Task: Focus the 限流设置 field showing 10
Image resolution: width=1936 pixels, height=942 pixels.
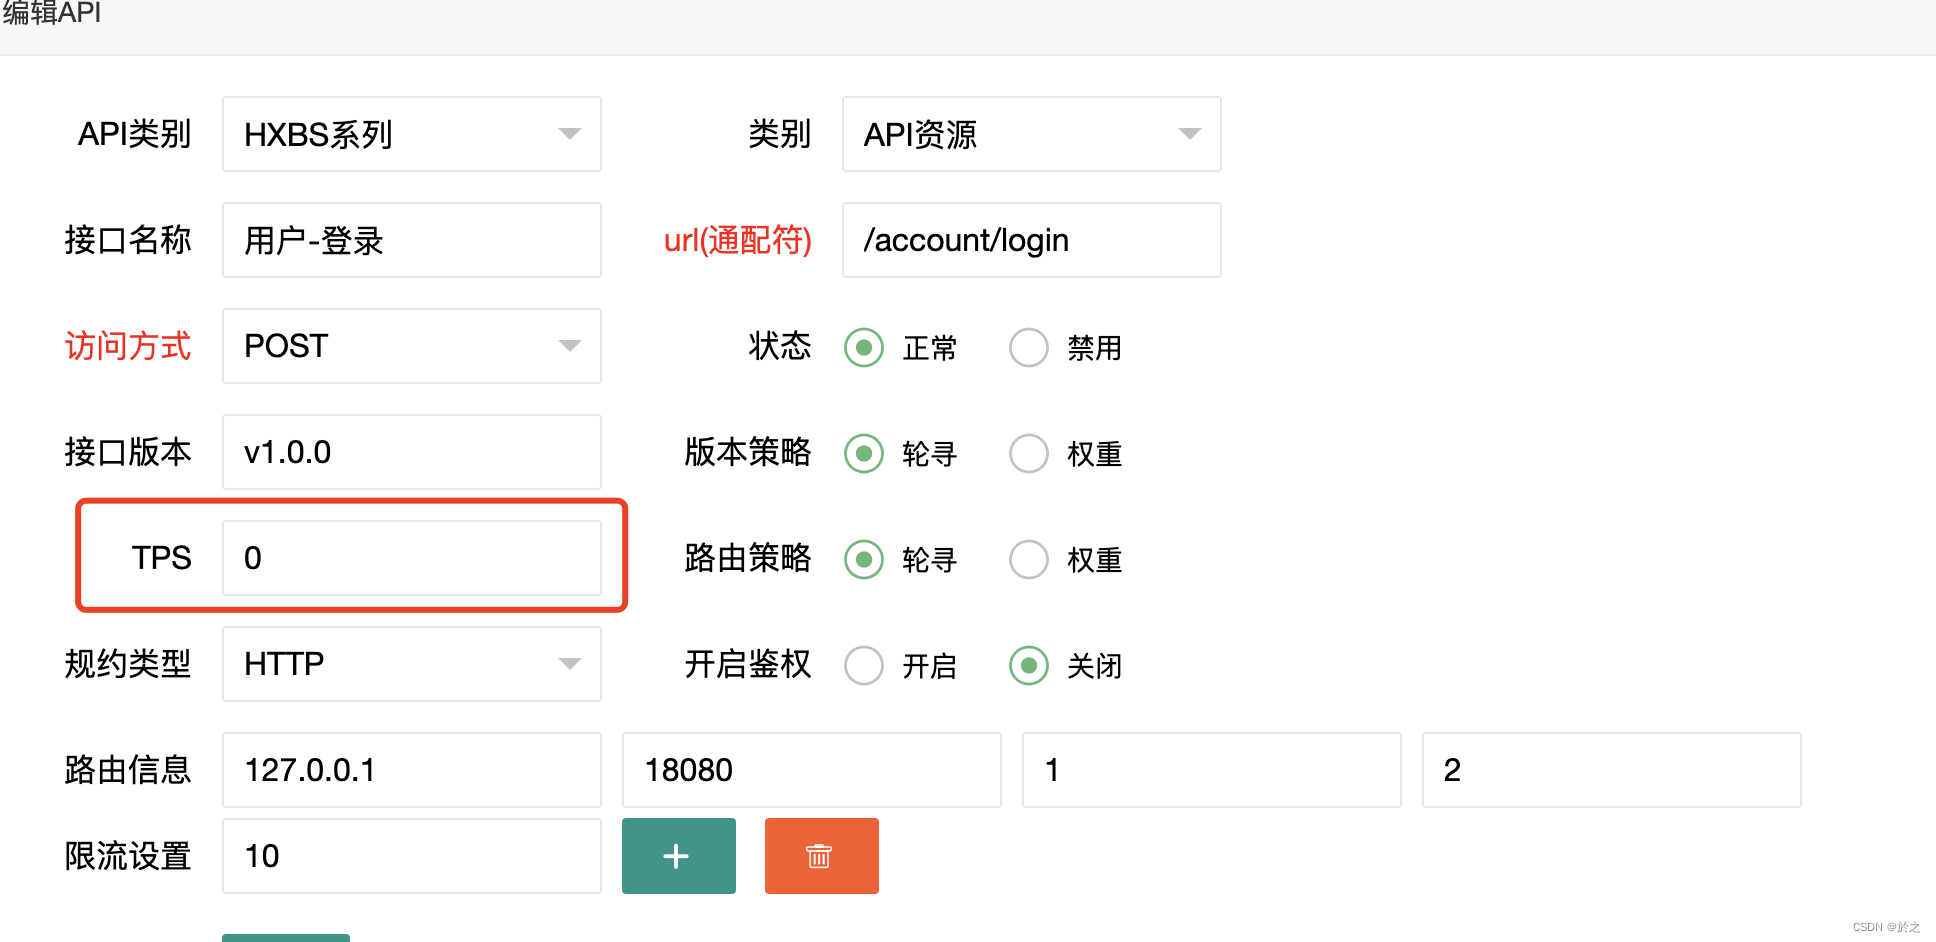Action: 411,856
